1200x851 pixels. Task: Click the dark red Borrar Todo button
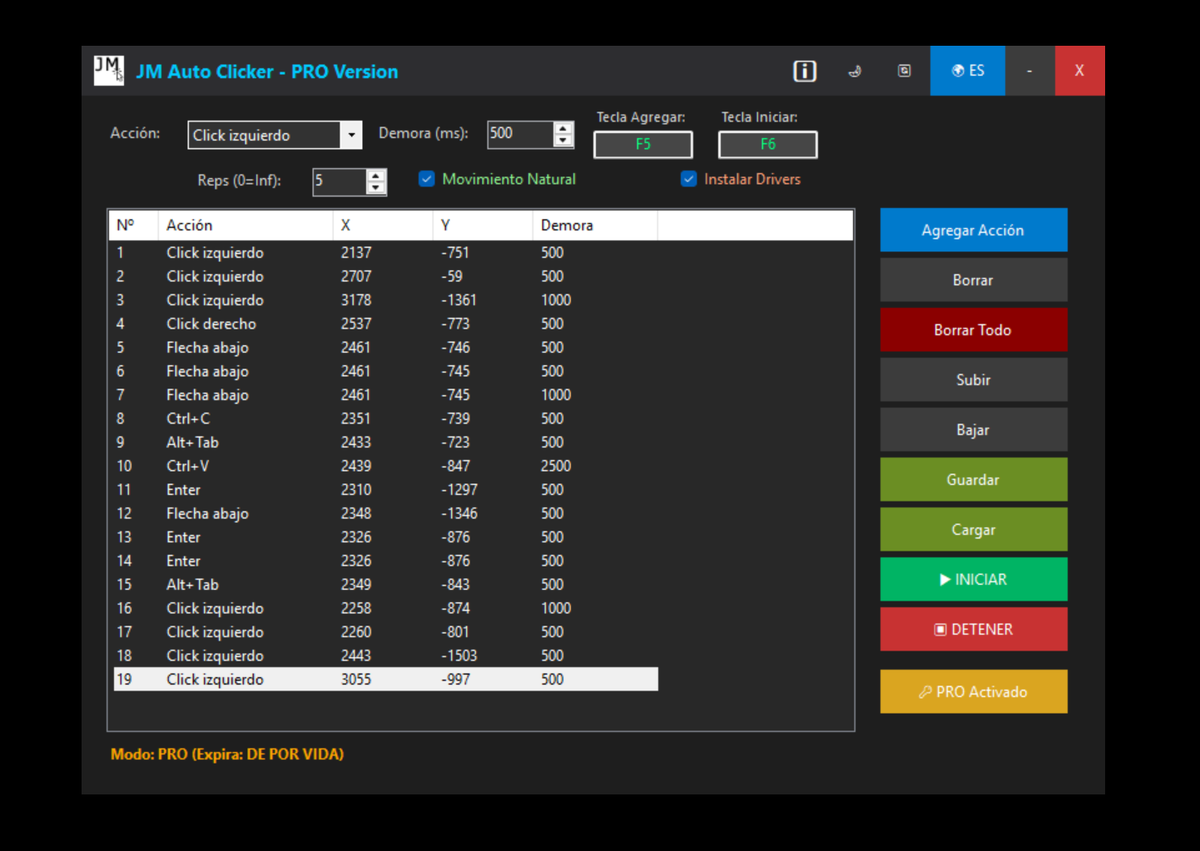point(973,330)
